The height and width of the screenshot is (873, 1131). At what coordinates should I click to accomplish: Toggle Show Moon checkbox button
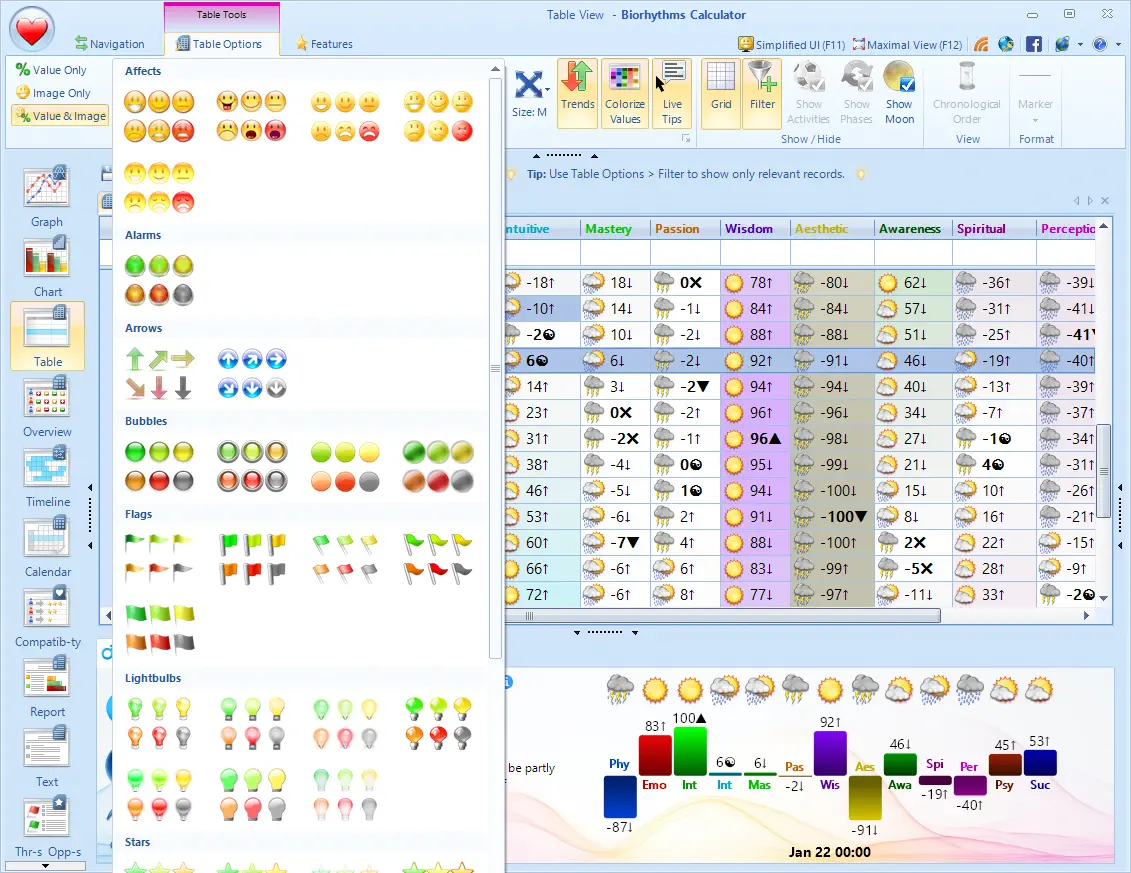[x=899, y=93]
